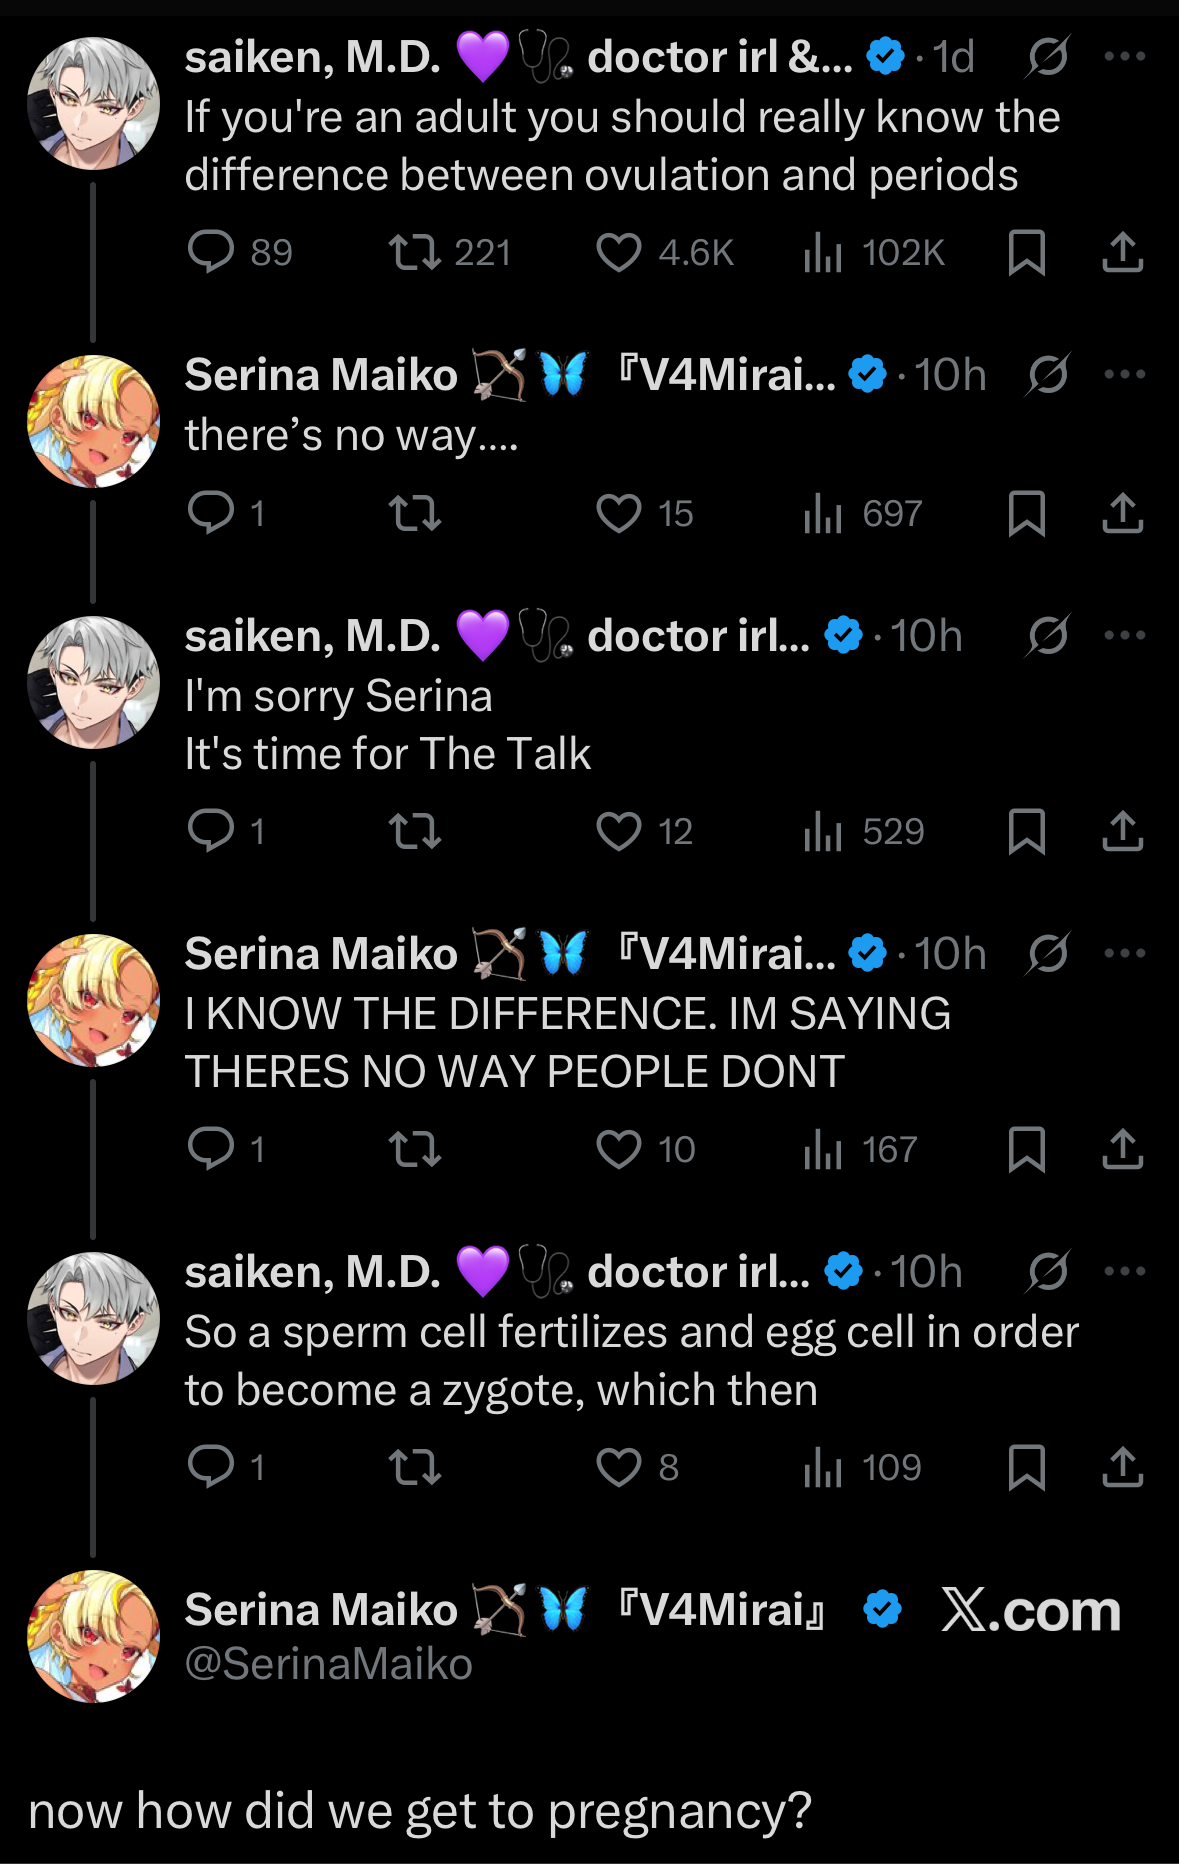Open saiken, M.D. profile name on first tweet

313,57
